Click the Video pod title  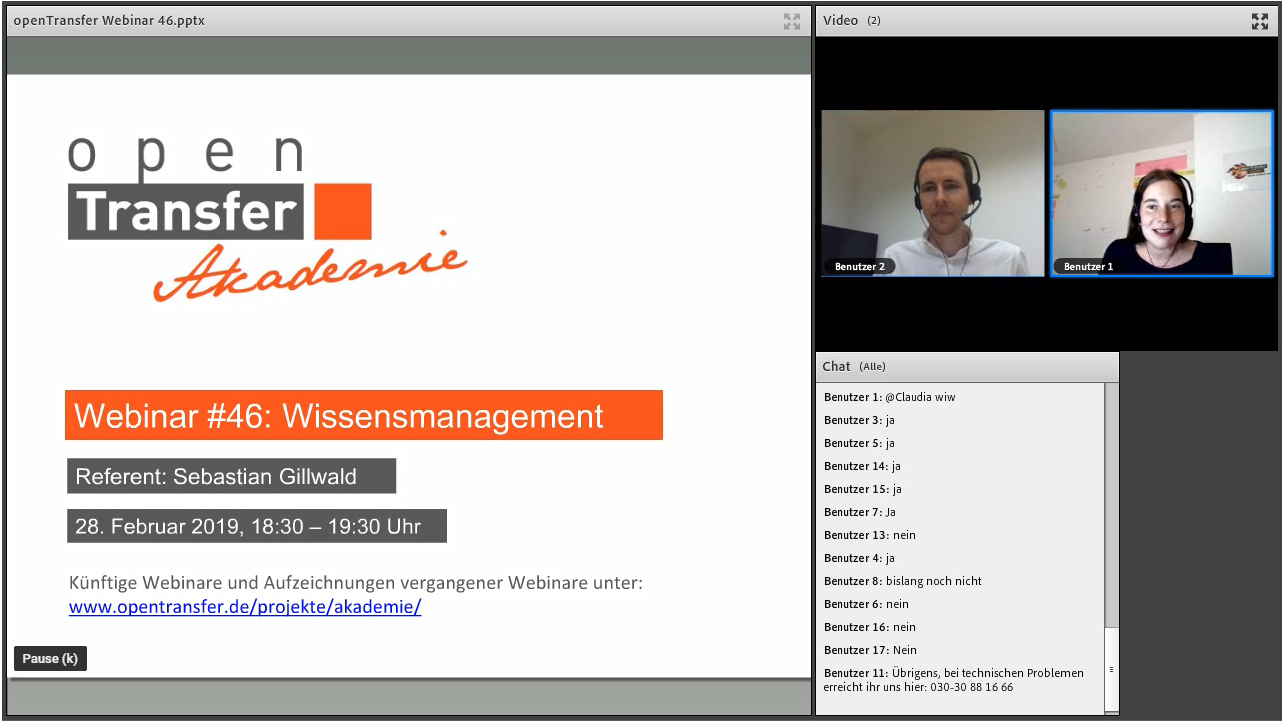coord(840,20)
